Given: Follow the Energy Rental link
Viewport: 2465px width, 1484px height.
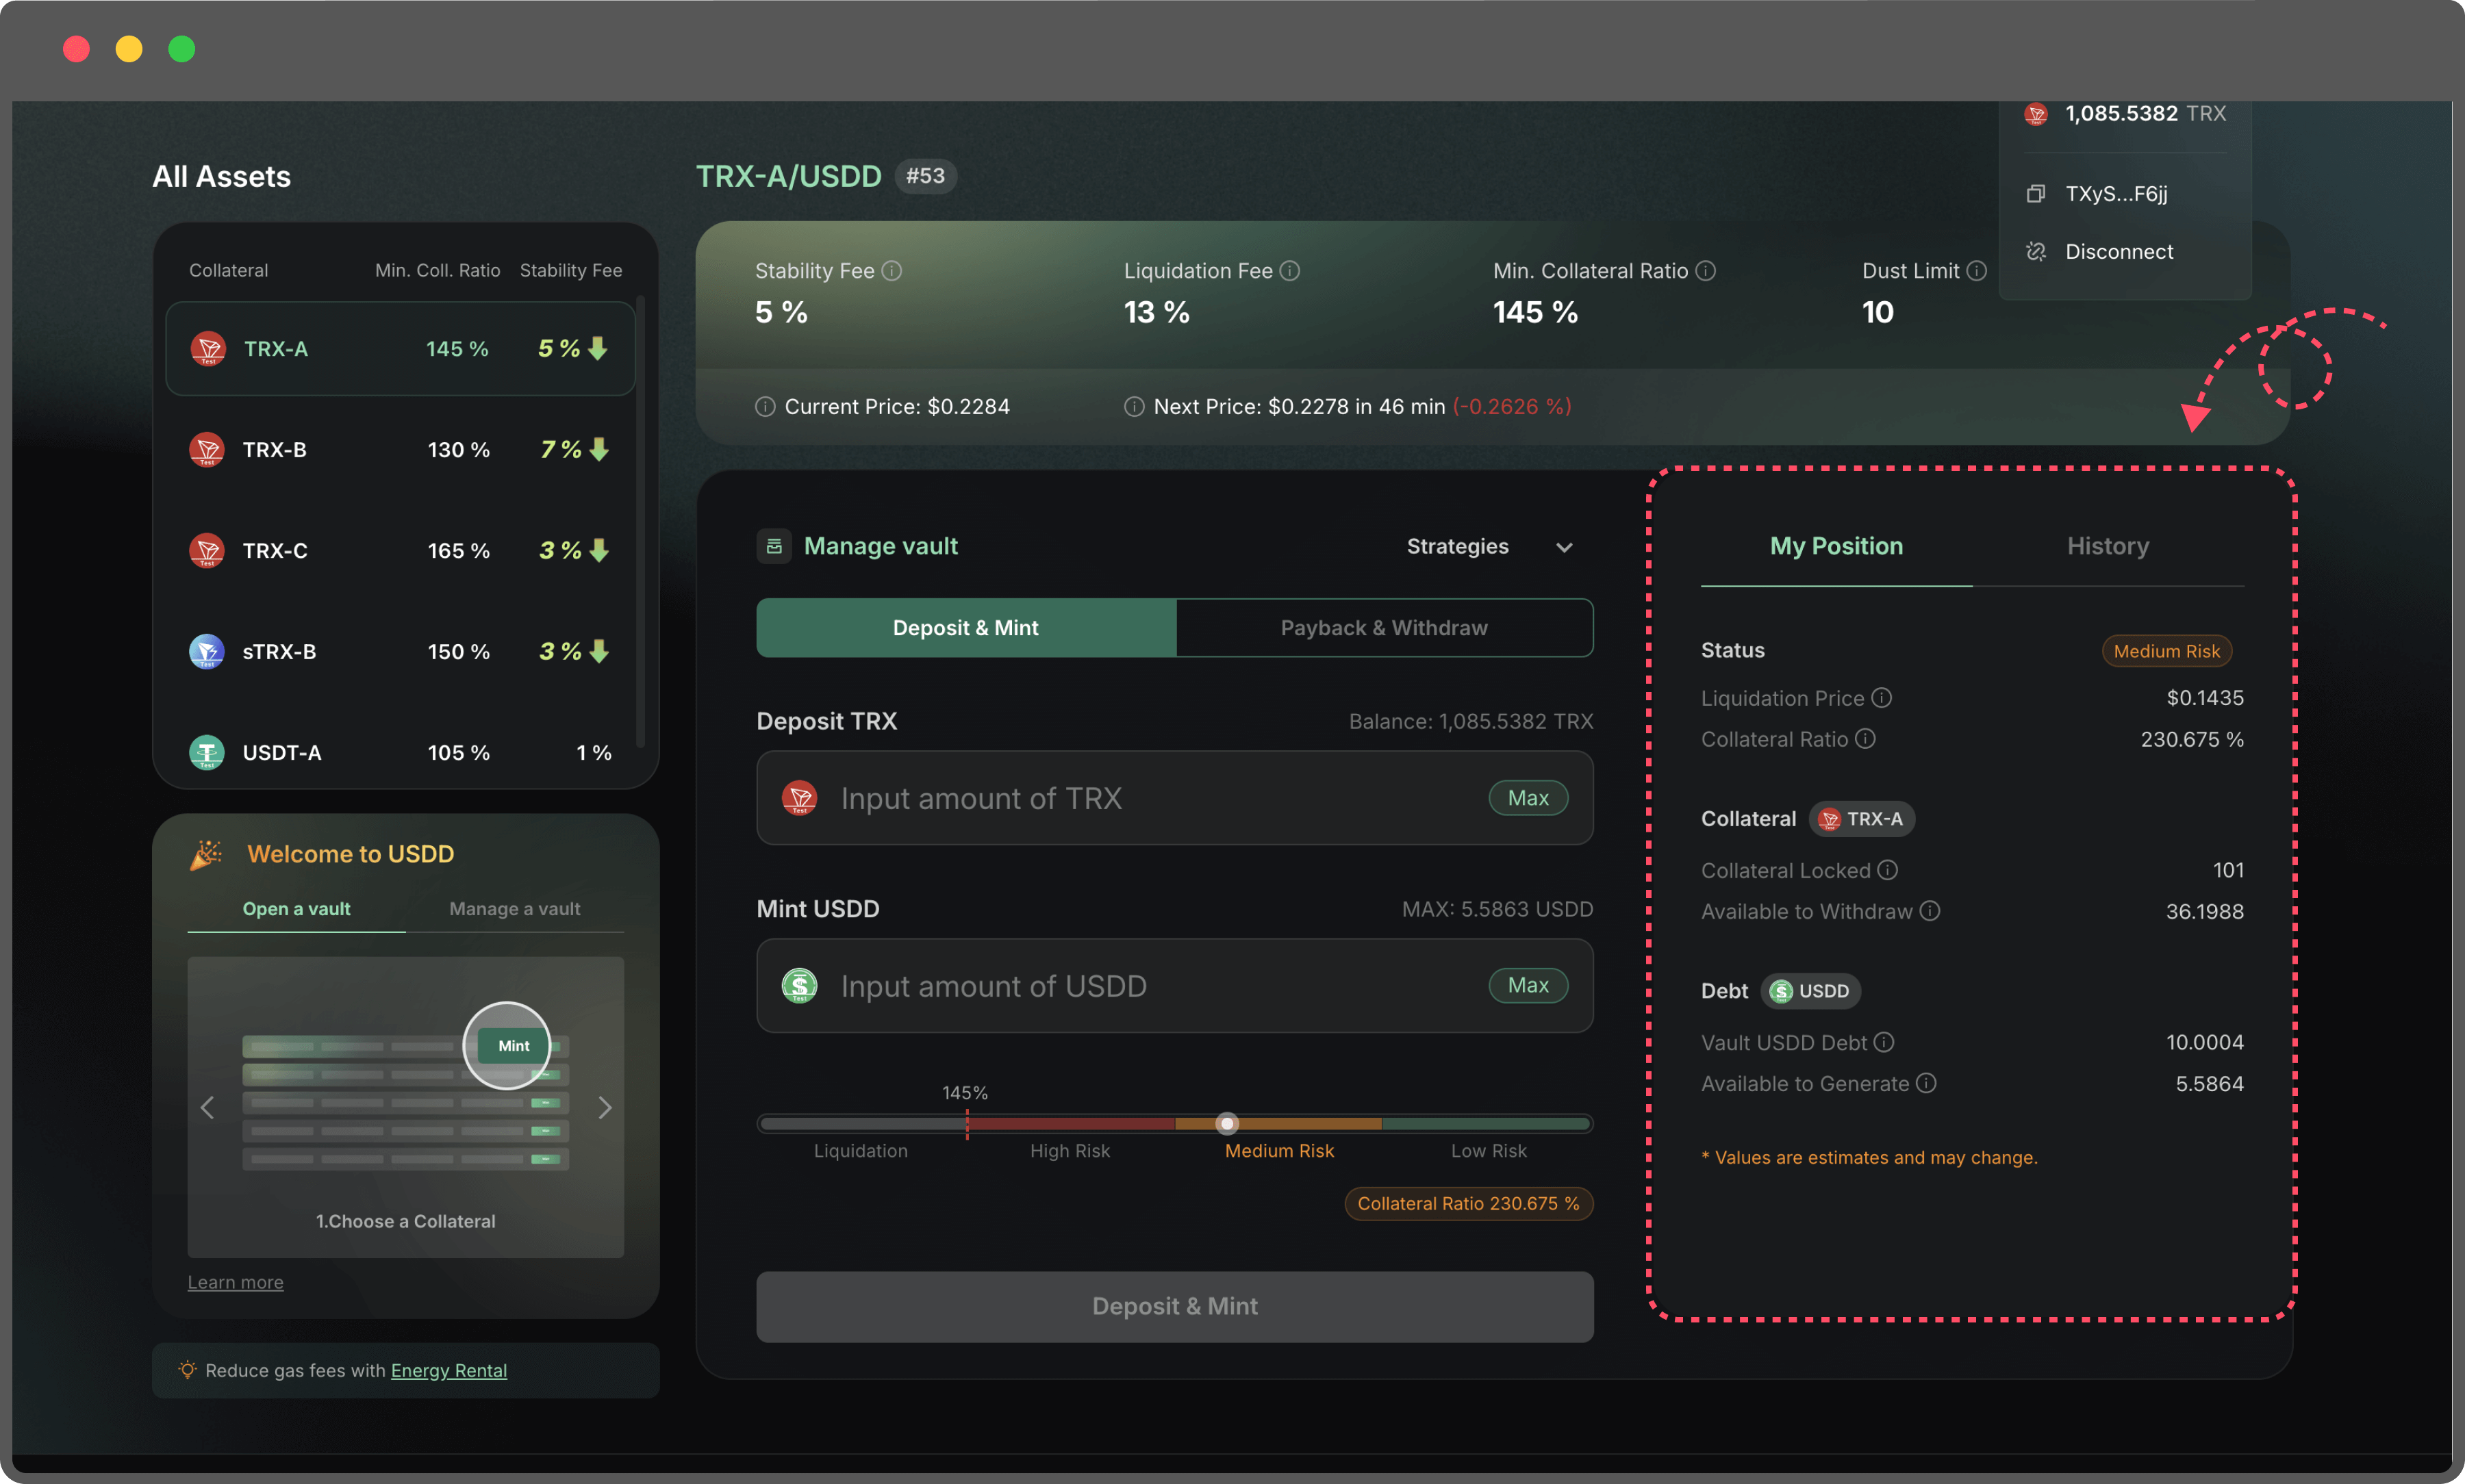Looking at the screenshot, I should coord(448,1371).
